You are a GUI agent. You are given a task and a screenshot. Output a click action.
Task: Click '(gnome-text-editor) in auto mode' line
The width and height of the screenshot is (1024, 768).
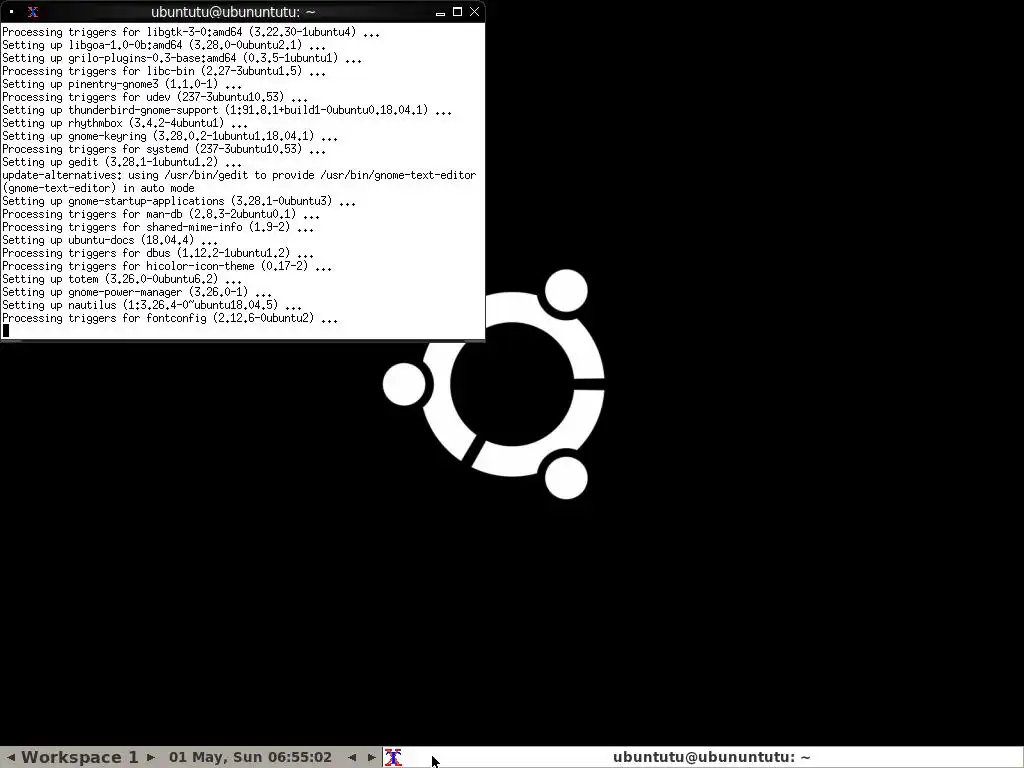coord(98,188)
